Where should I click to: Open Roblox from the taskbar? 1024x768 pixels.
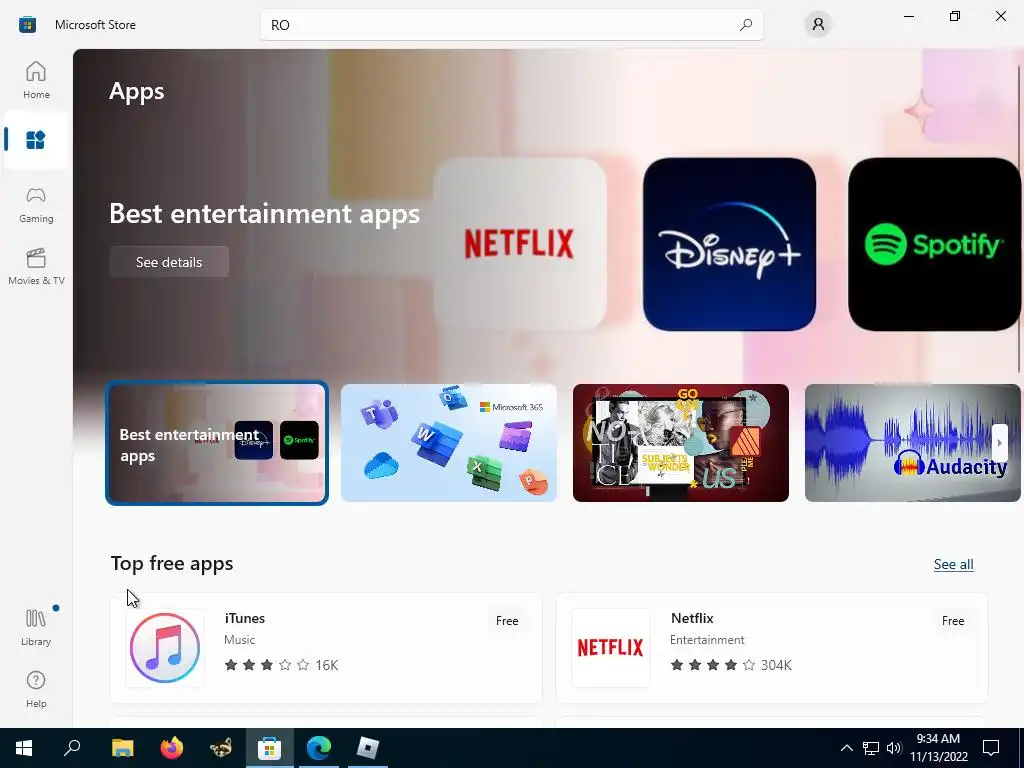pos(368,748)
